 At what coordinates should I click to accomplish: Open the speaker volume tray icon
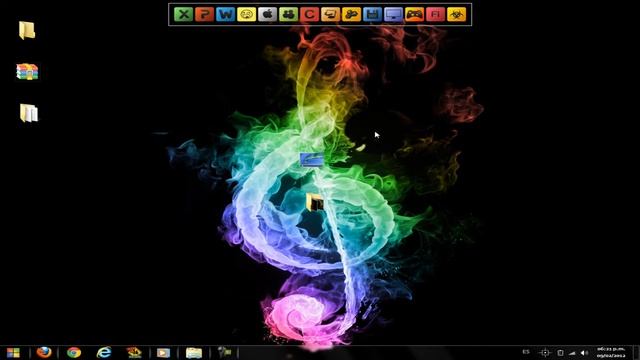(x=584, y=353)
